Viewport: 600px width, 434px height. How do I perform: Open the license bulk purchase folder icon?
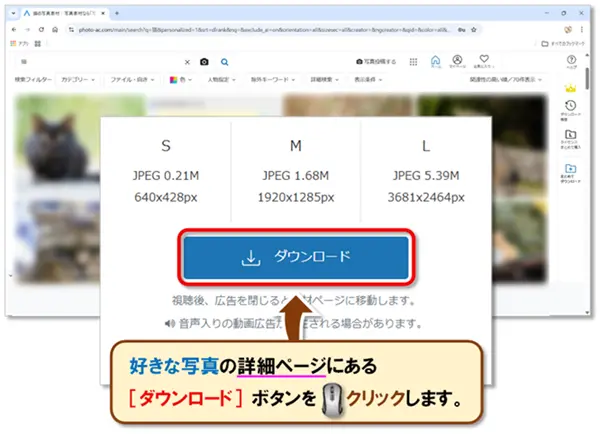pyautogui.click(x=571, y=139)
